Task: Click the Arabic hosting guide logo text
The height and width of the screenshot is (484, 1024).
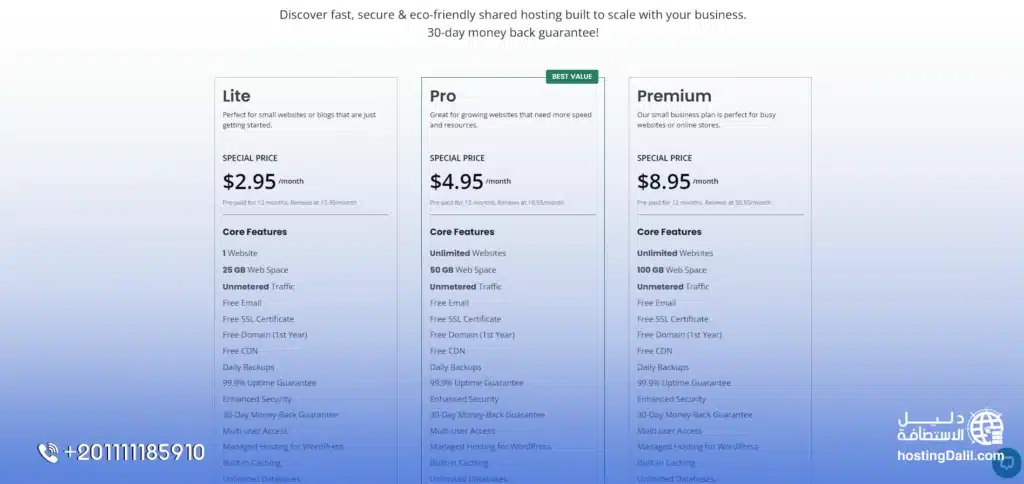Action: click(932, 426)
